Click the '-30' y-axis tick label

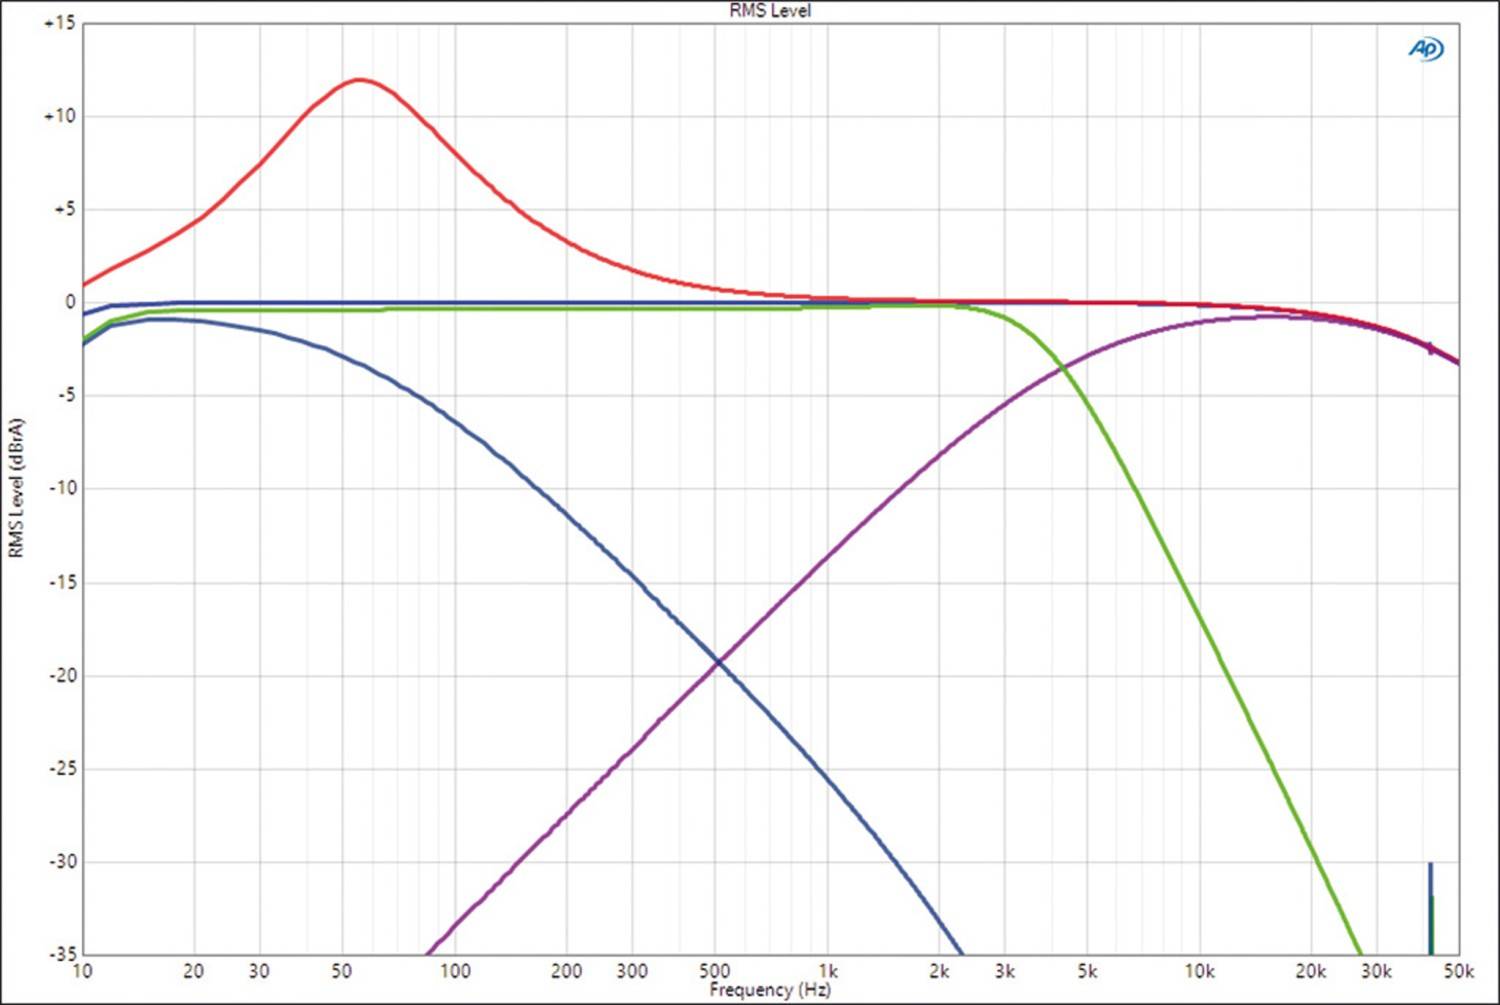pos(62,861)
